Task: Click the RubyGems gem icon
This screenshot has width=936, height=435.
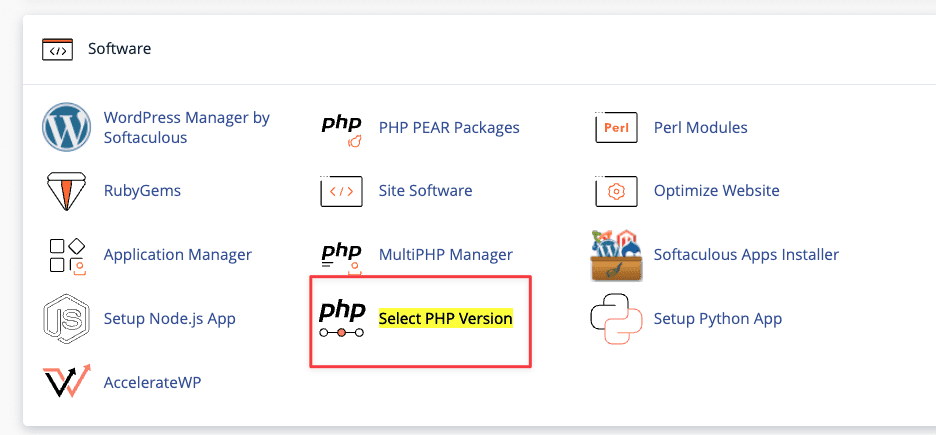Action: pos(67,191)
